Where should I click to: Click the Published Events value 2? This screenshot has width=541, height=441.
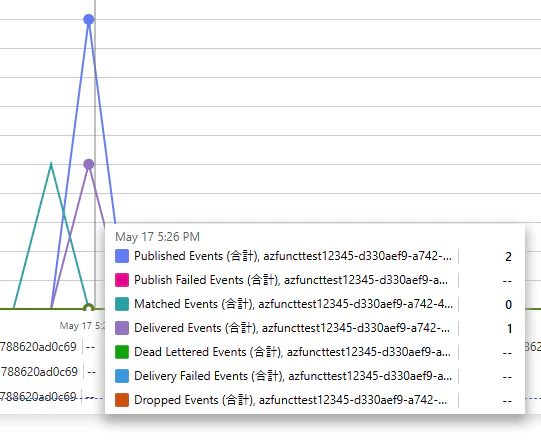(x=508, y=257)
